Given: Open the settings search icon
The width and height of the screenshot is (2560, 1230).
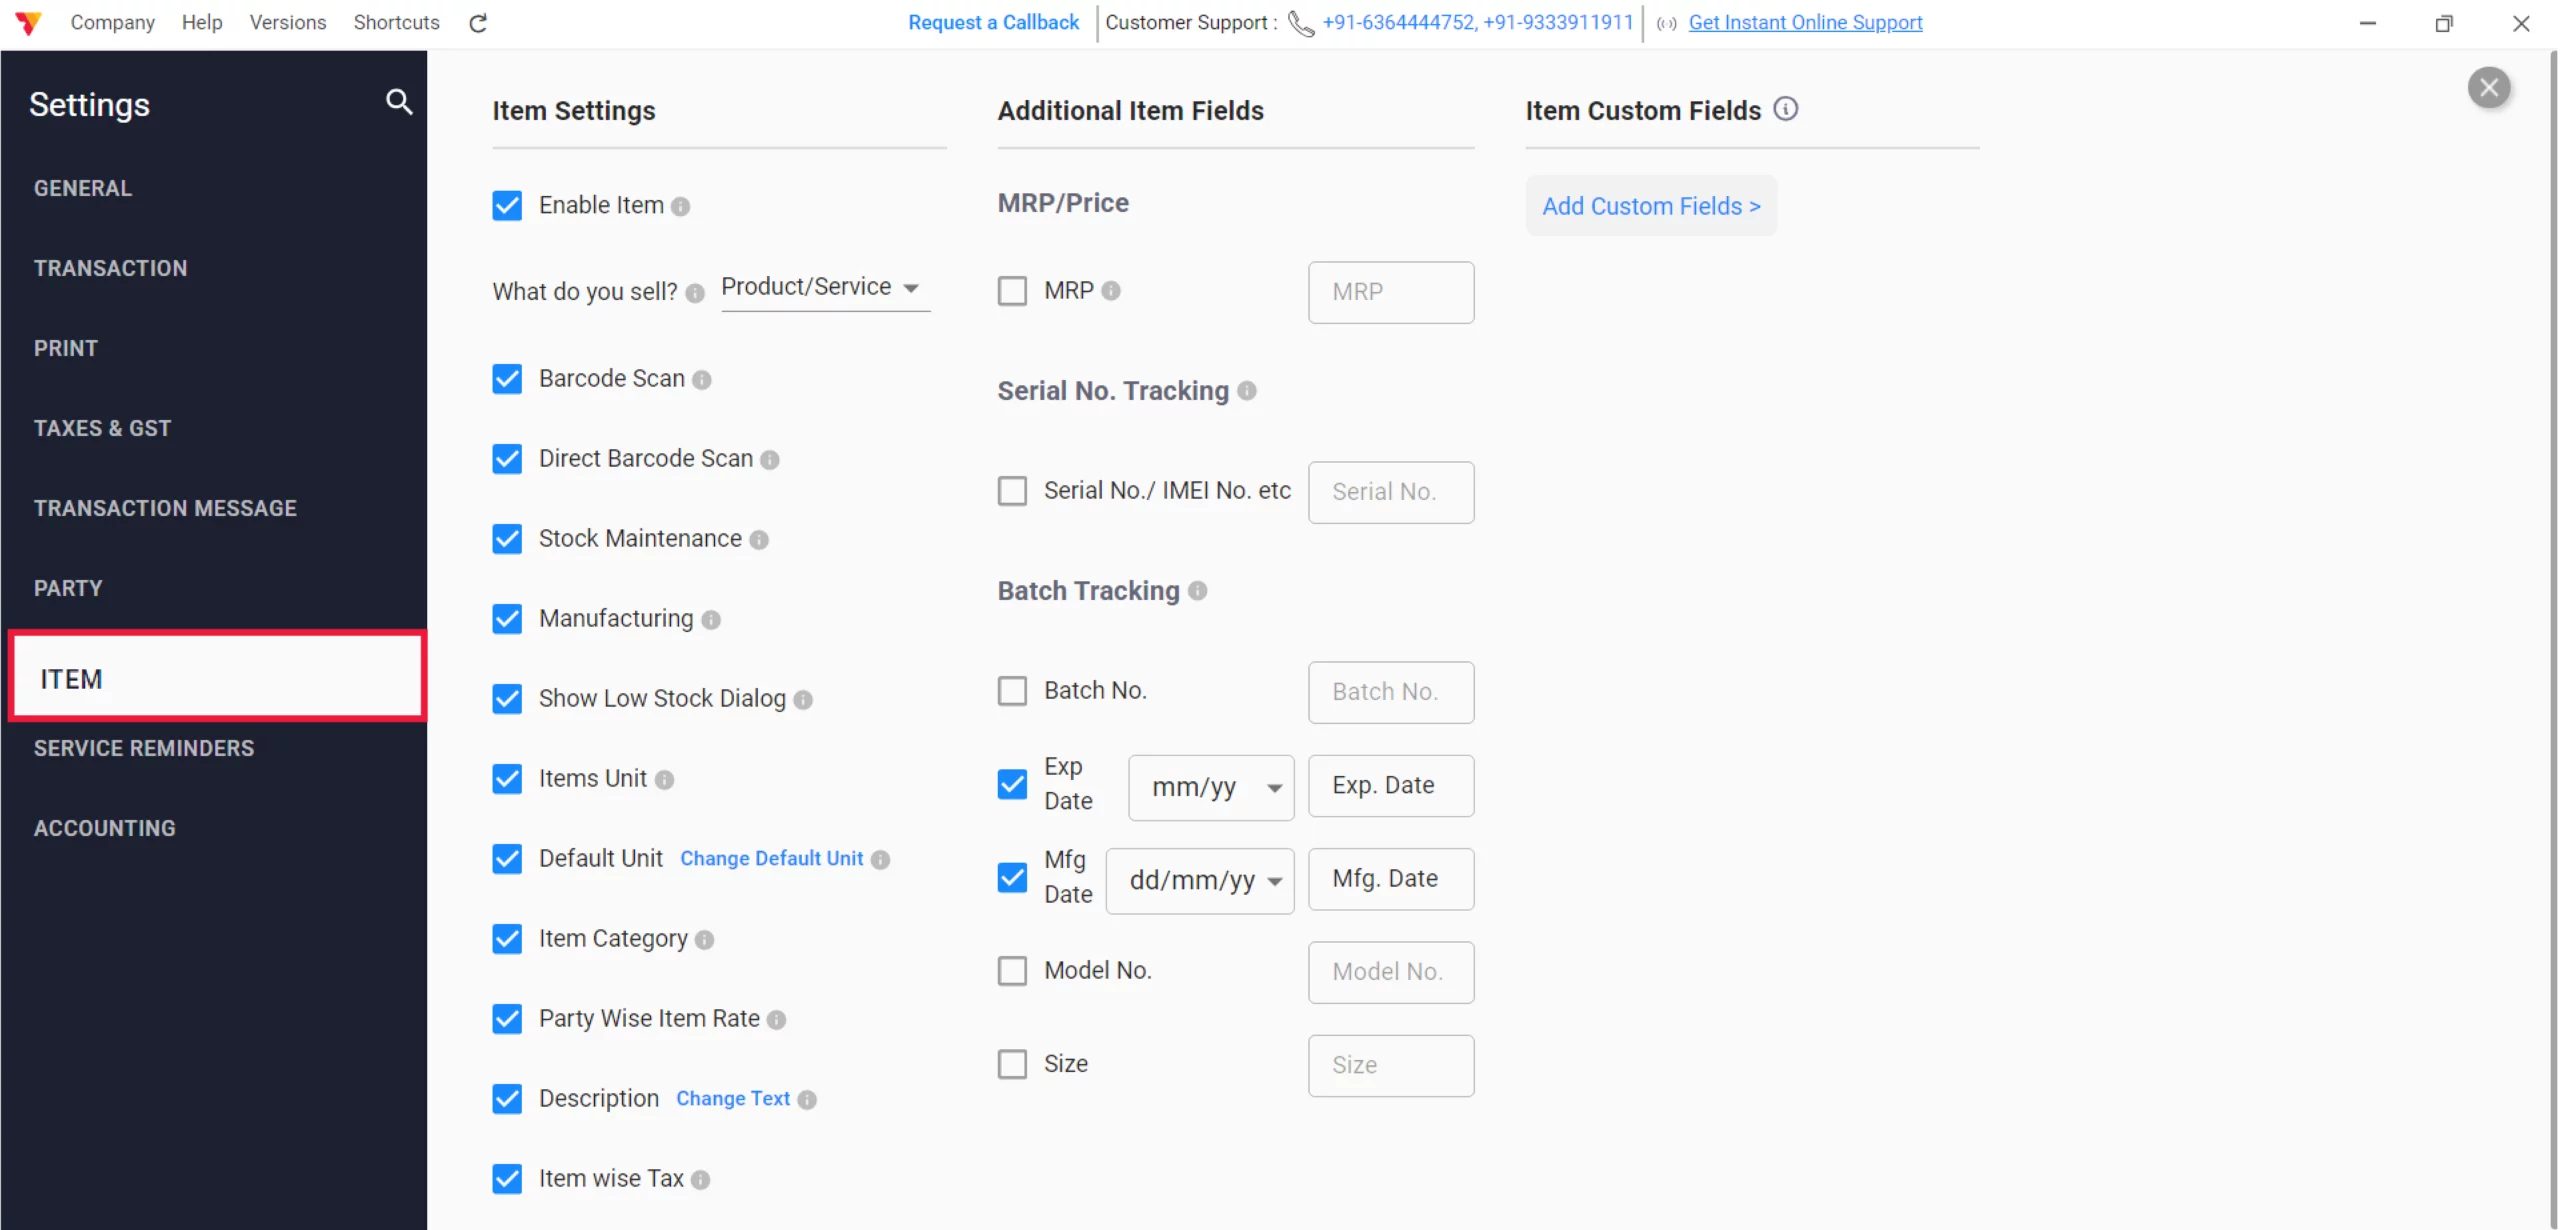Looking at the screenshot, I should (x=399, y=102).
